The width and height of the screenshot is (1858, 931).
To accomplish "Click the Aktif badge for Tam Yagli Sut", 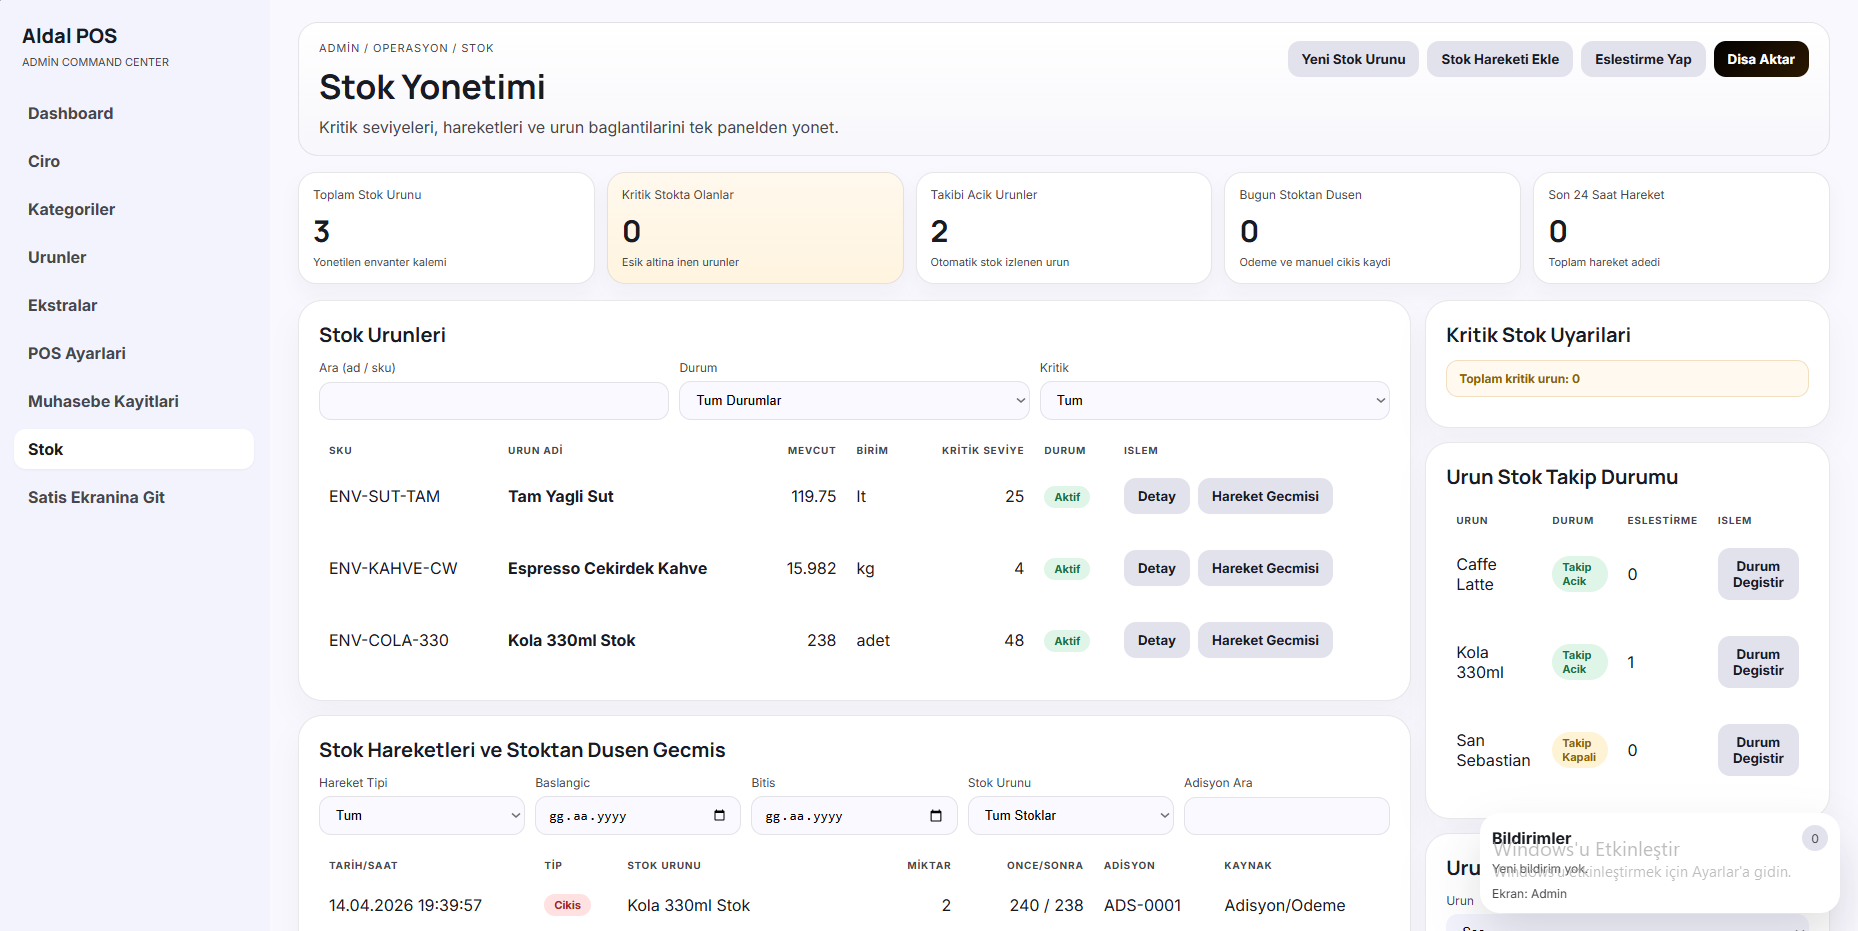I will coord(1067,497).
